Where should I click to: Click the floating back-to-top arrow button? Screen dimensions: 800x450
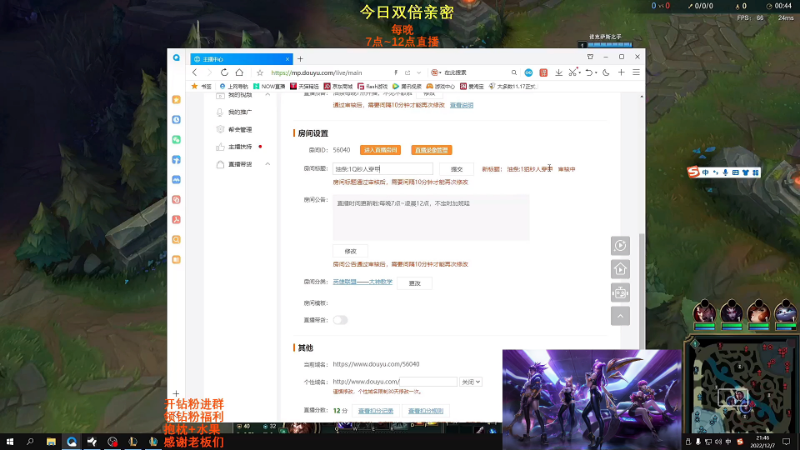click(x=620, y=316)
